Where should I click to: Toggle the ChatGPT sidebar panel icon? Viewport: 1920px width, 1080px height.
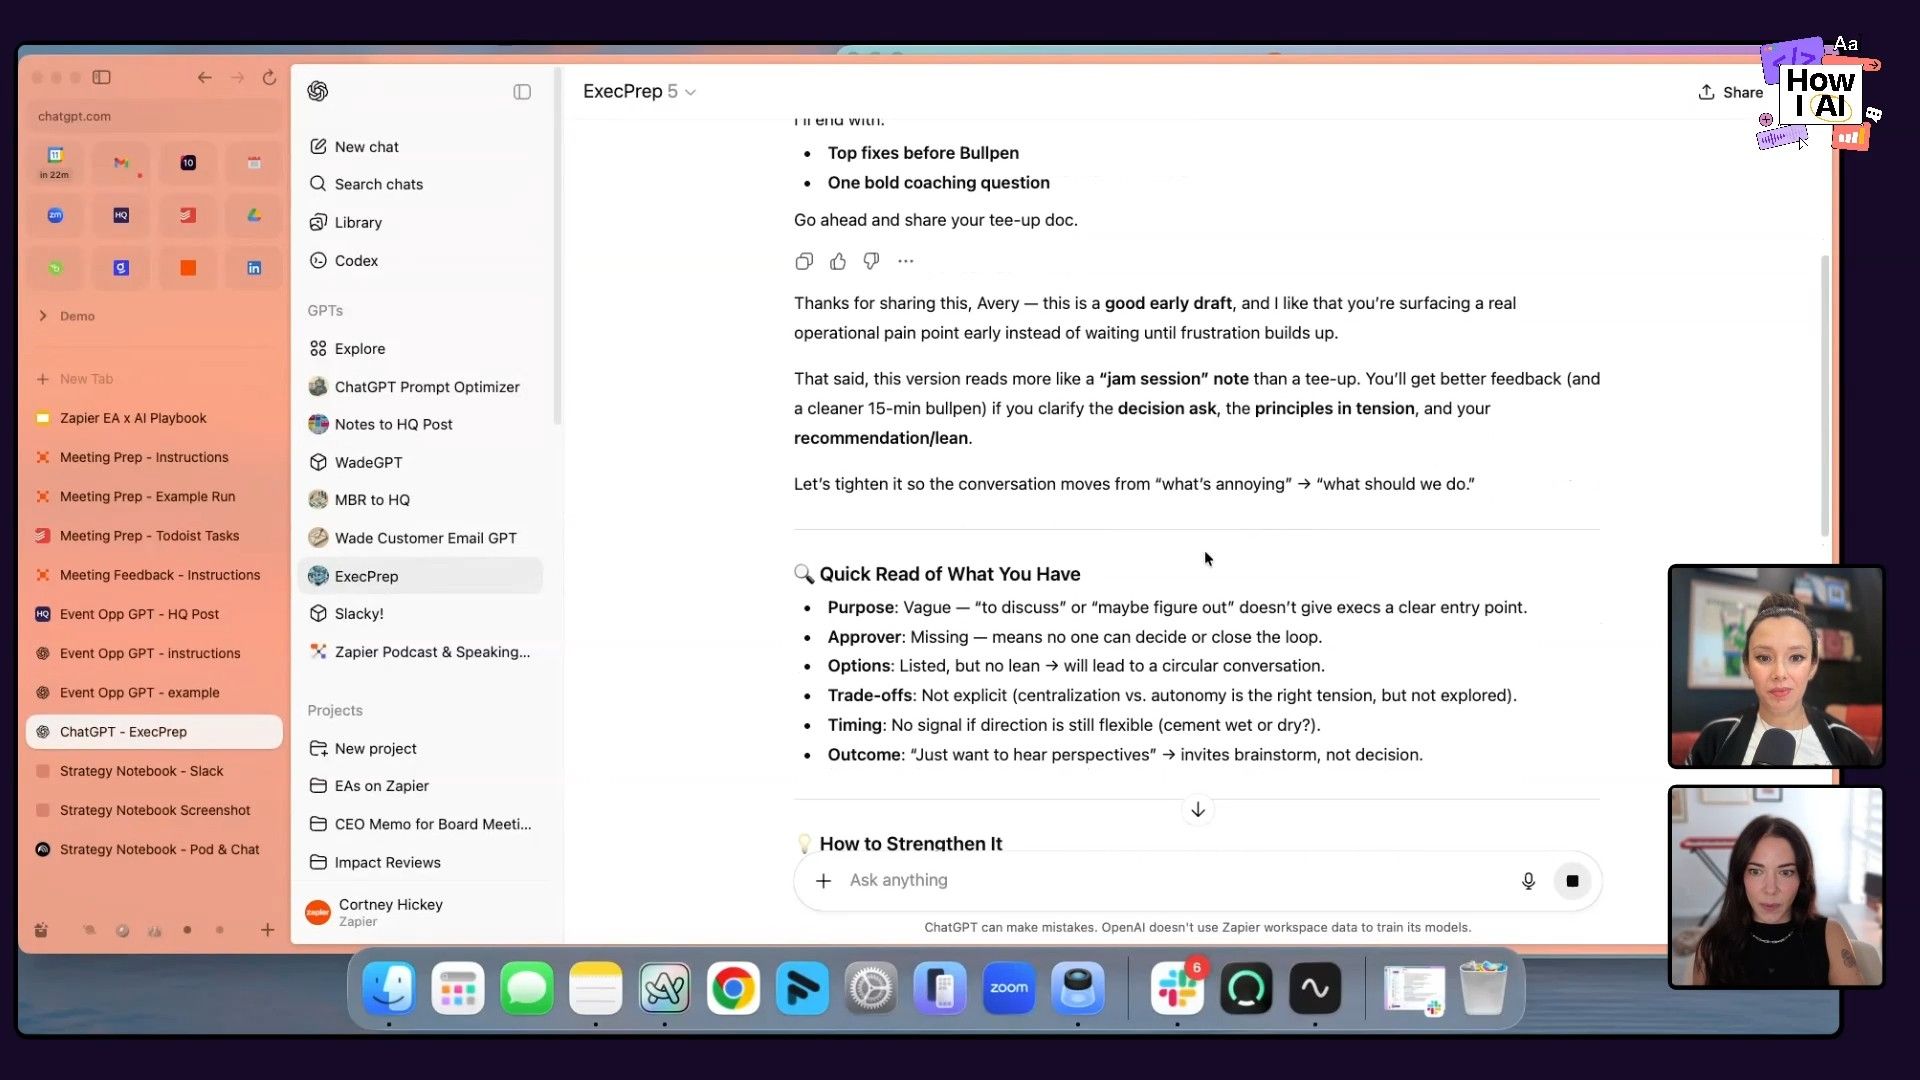pyautogui.click(x=522, y=92)
